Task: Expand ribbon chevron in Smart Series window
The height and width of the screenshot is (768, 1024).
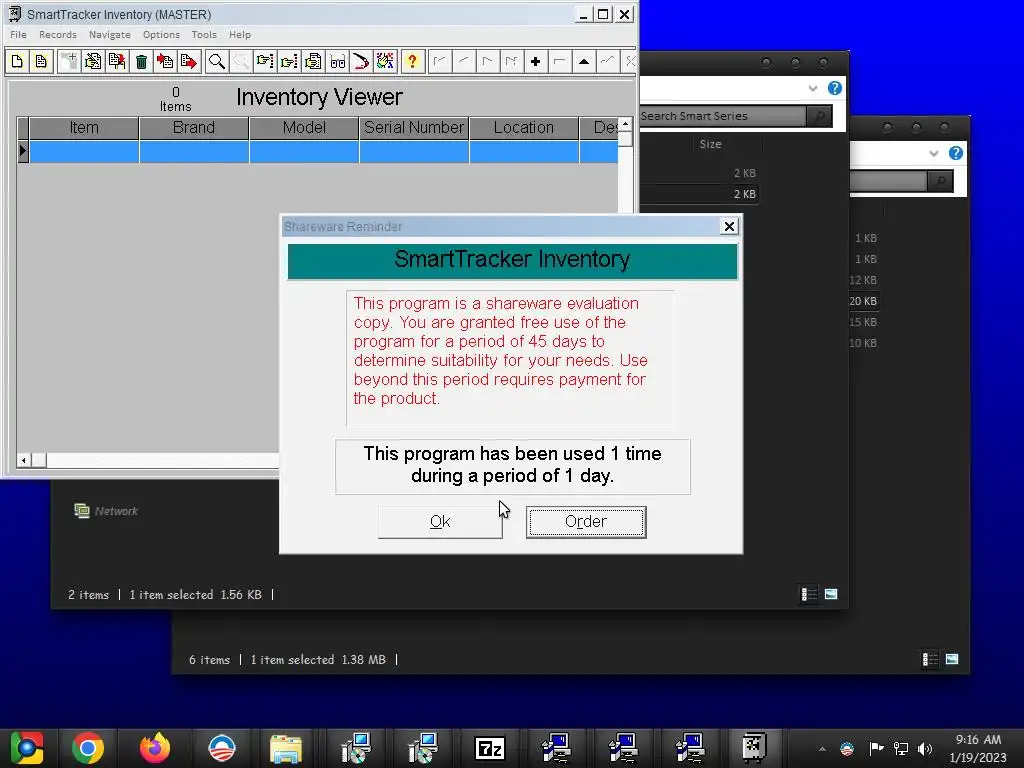Action: [812, 88]
